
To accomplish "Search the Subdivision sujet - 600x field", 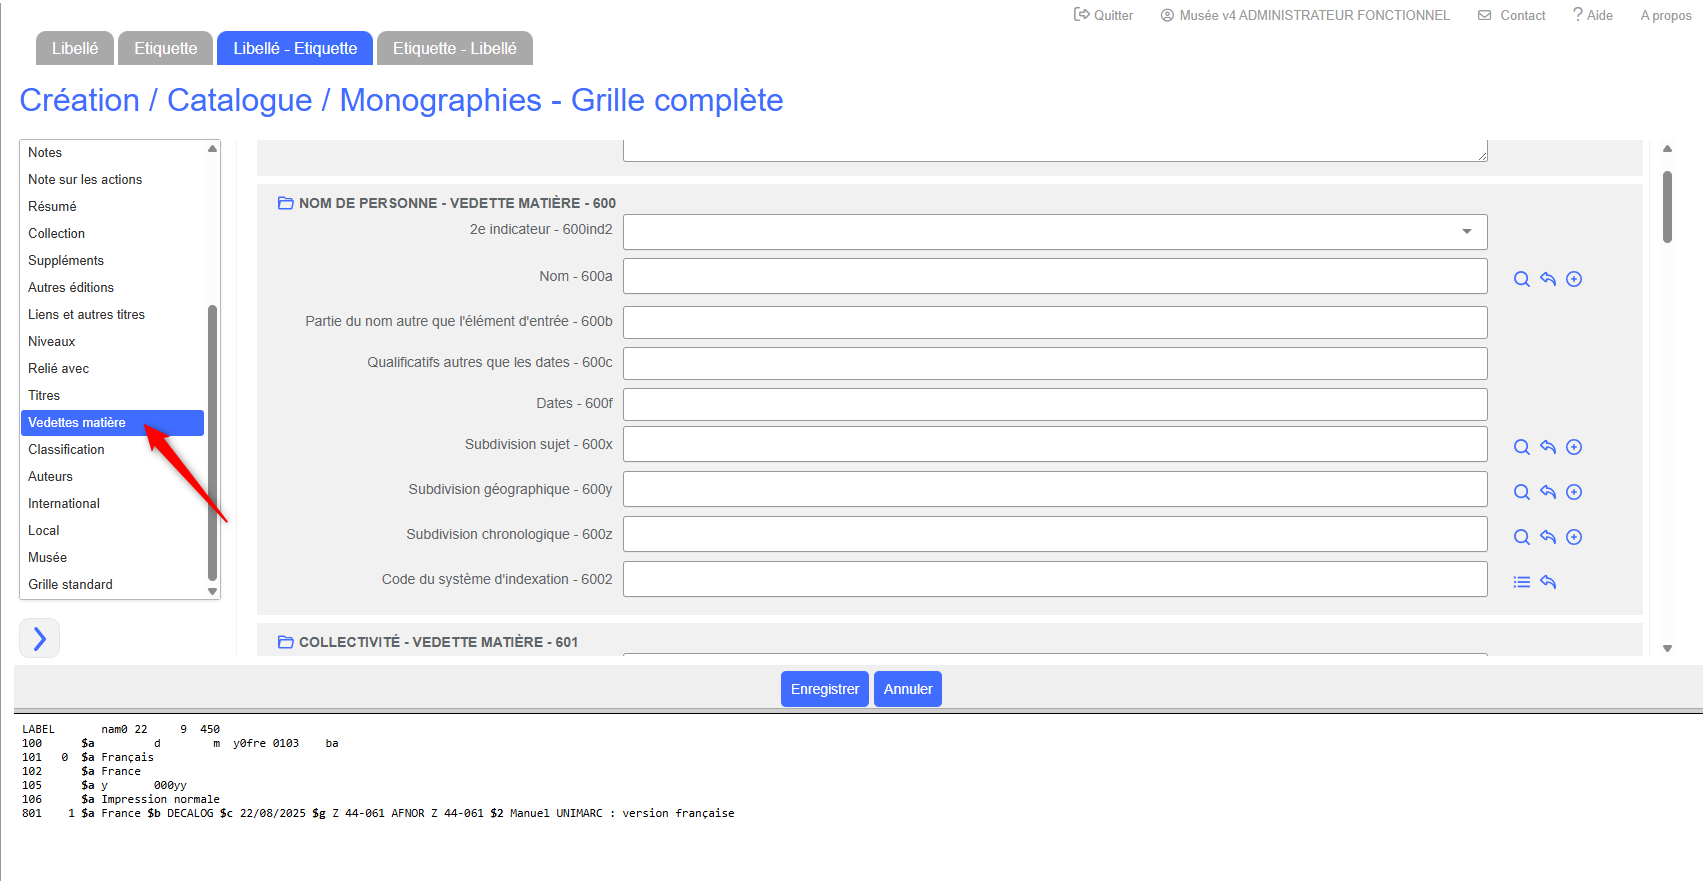I will pyautogui.click(x=1521, y=447).
